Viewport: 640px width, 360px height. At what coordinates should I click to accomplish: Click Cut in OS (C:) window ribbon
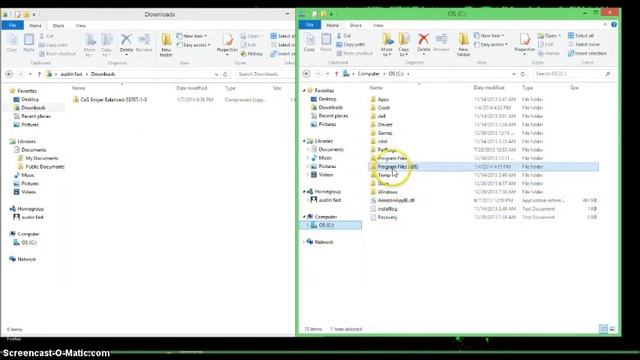click(344, 36)
